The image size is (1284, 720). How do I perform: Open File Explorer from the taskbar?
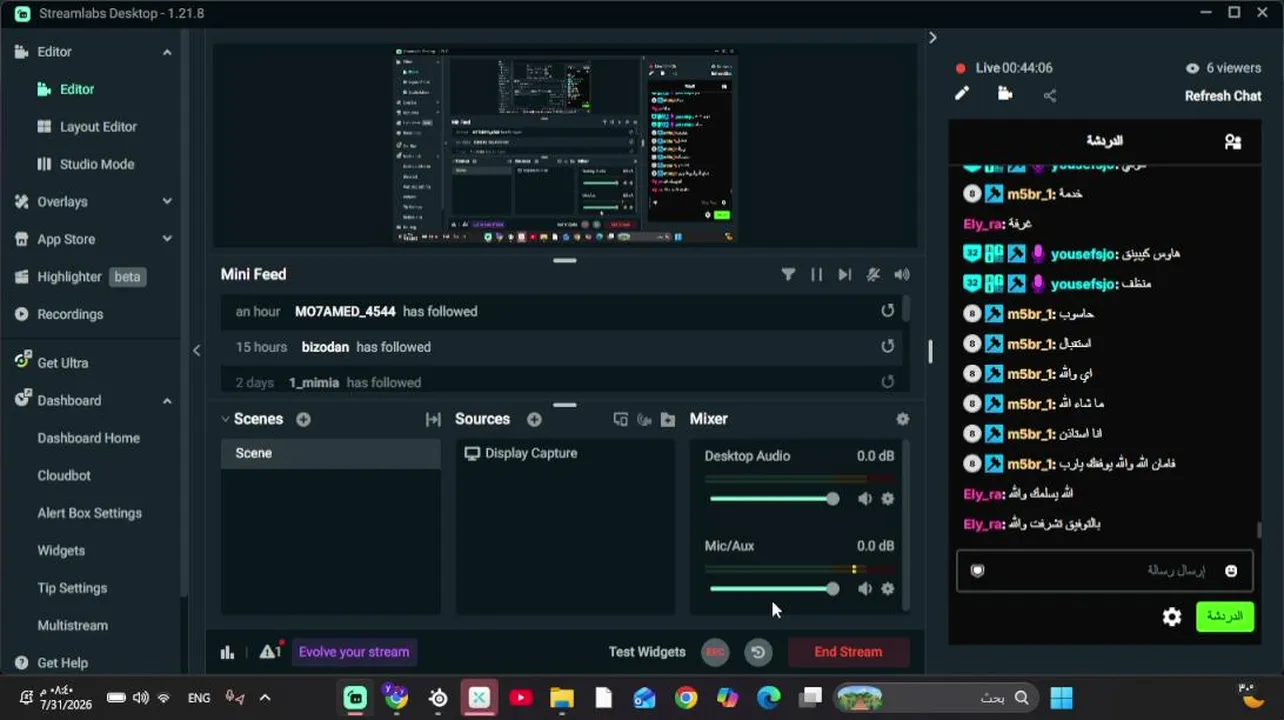562,697
